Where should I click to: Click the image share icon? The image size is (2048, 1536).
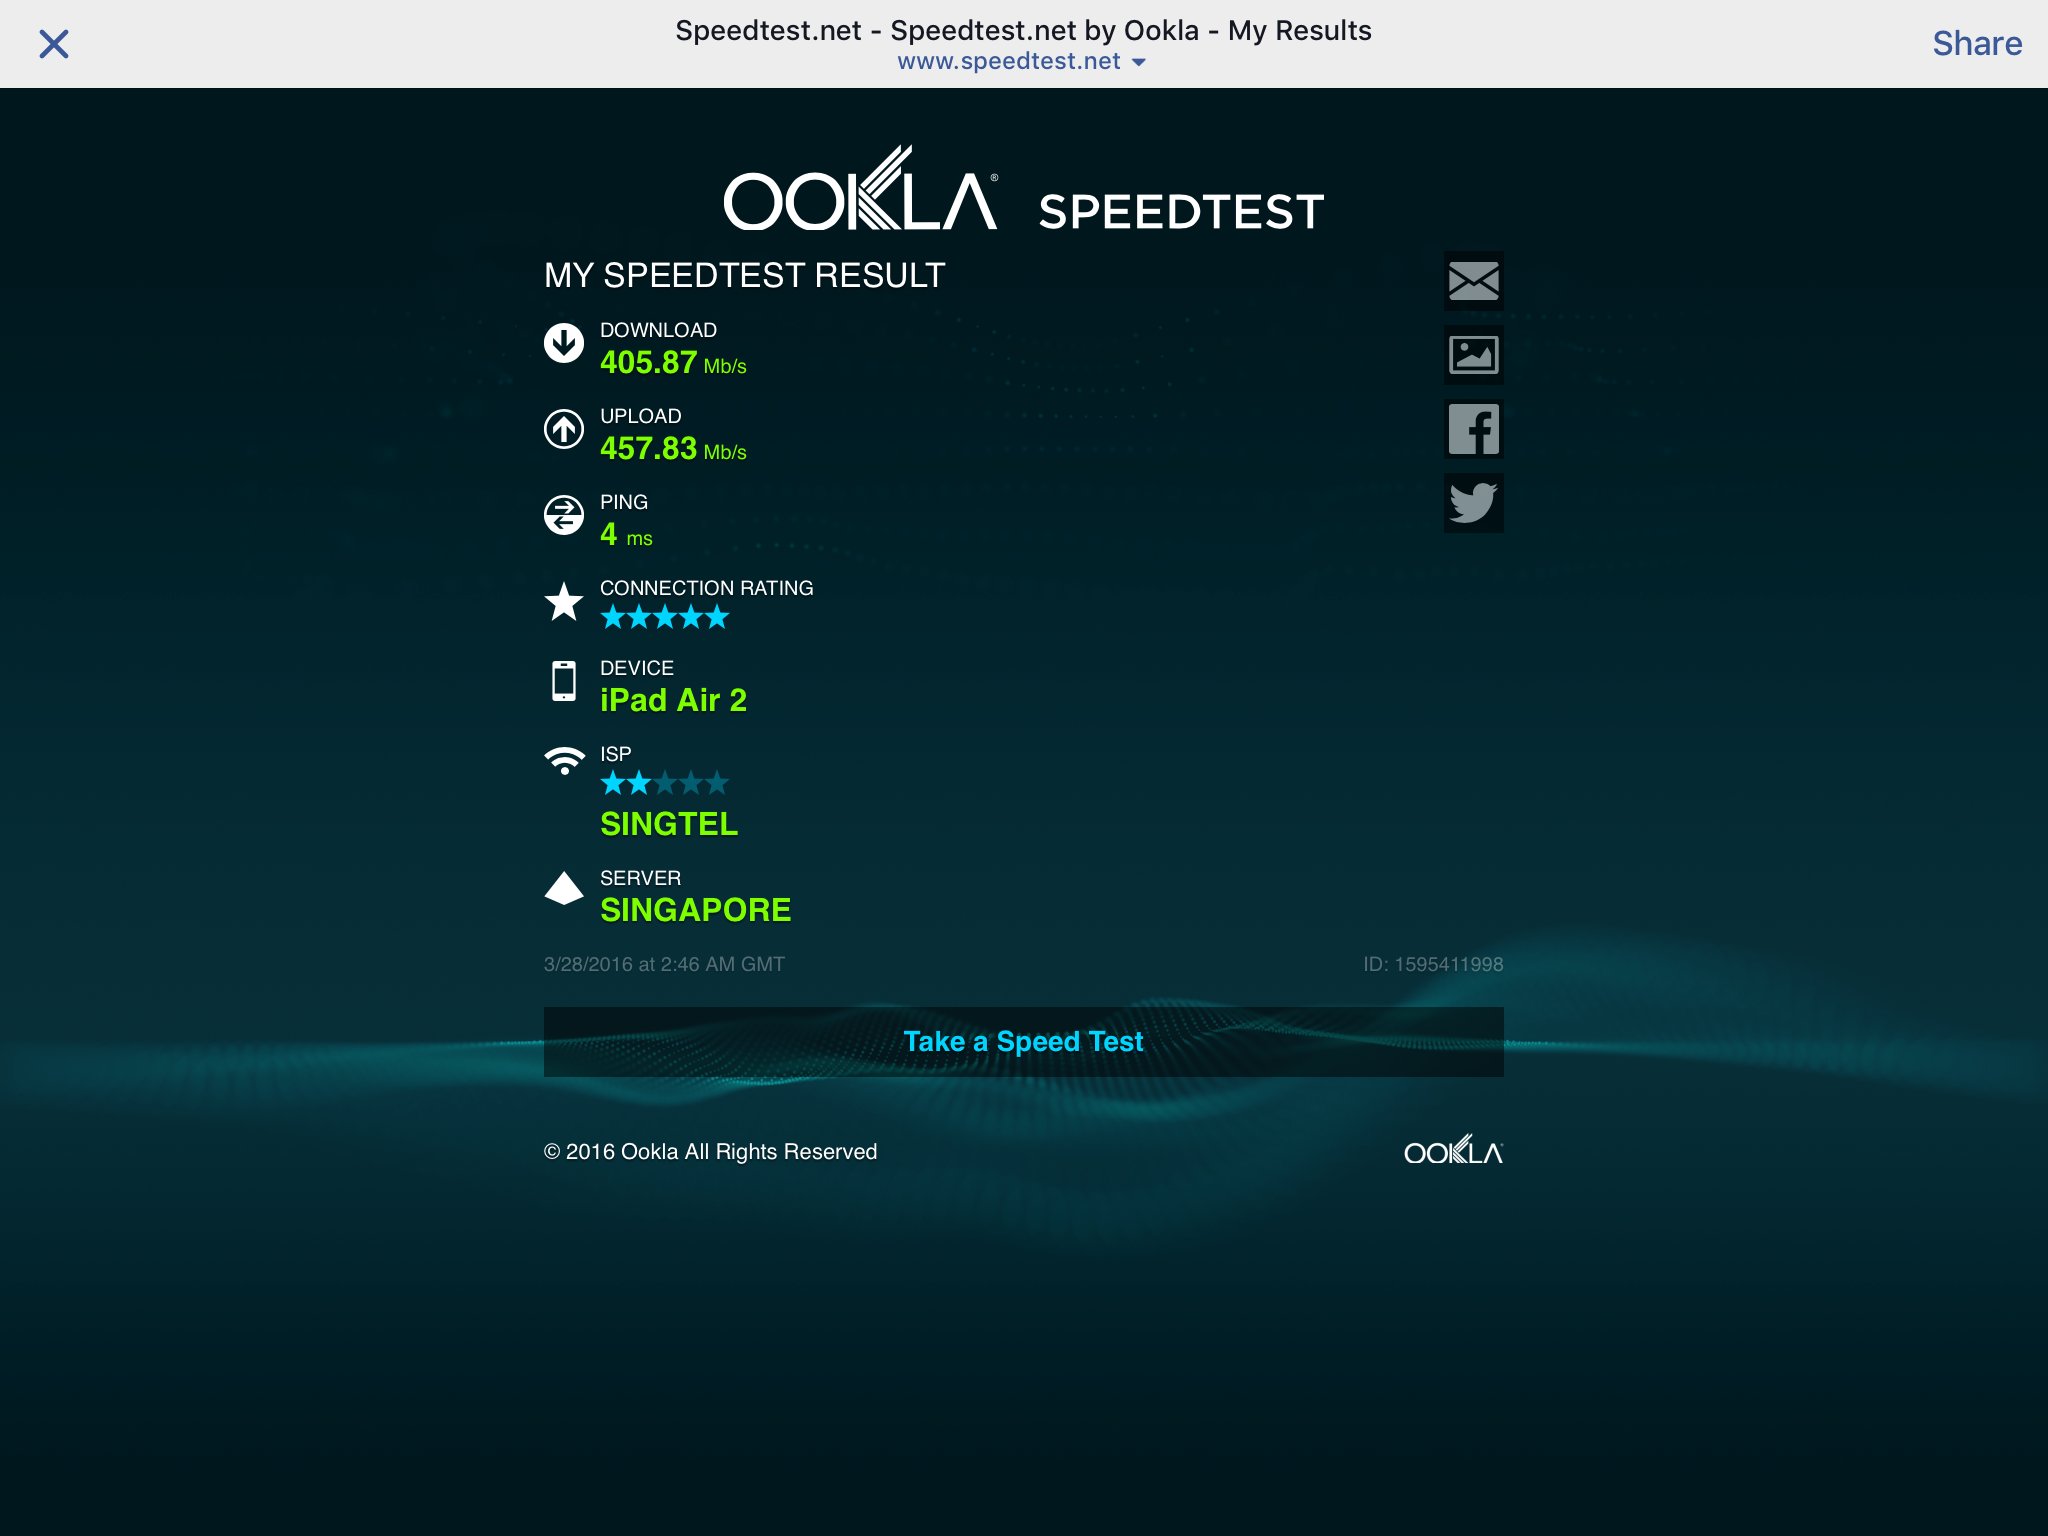(1474, 355)
